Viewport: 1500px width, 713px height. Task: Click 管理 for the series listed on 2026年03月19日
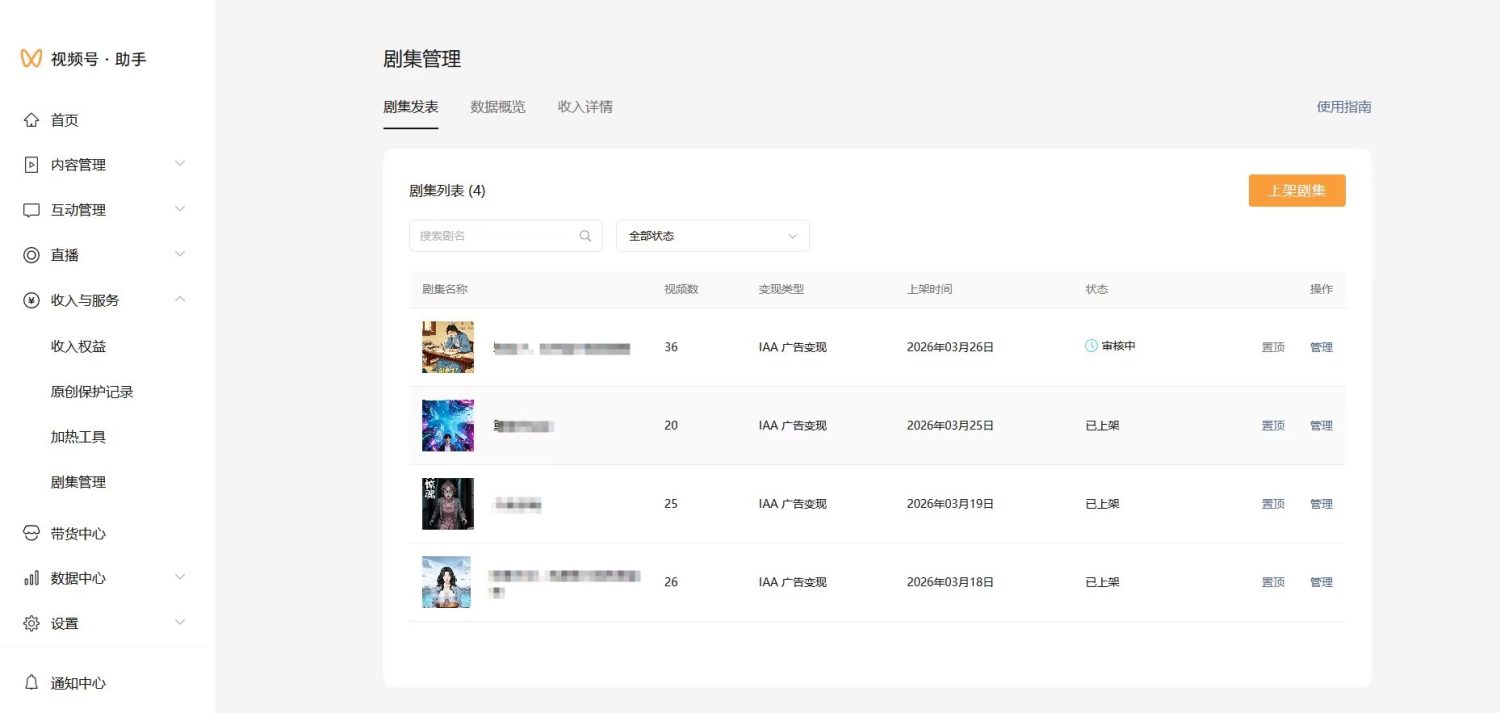click(x=1321, y=503)
